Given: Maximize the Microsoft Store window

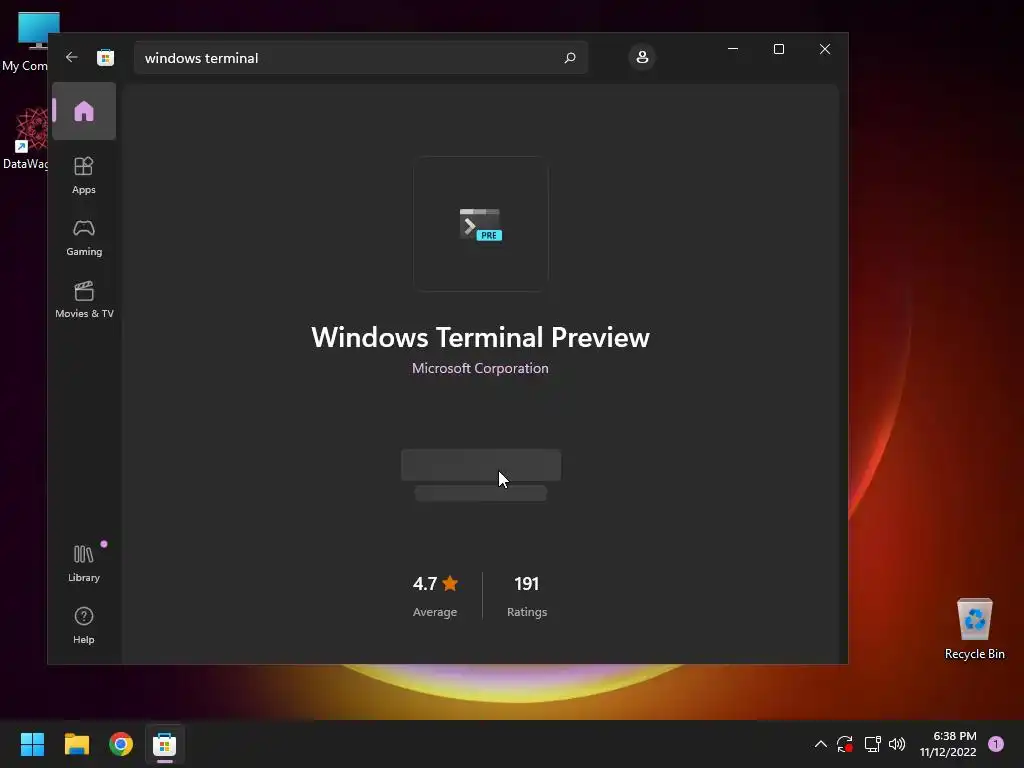Looking at the screenshot, I should 778,49.
